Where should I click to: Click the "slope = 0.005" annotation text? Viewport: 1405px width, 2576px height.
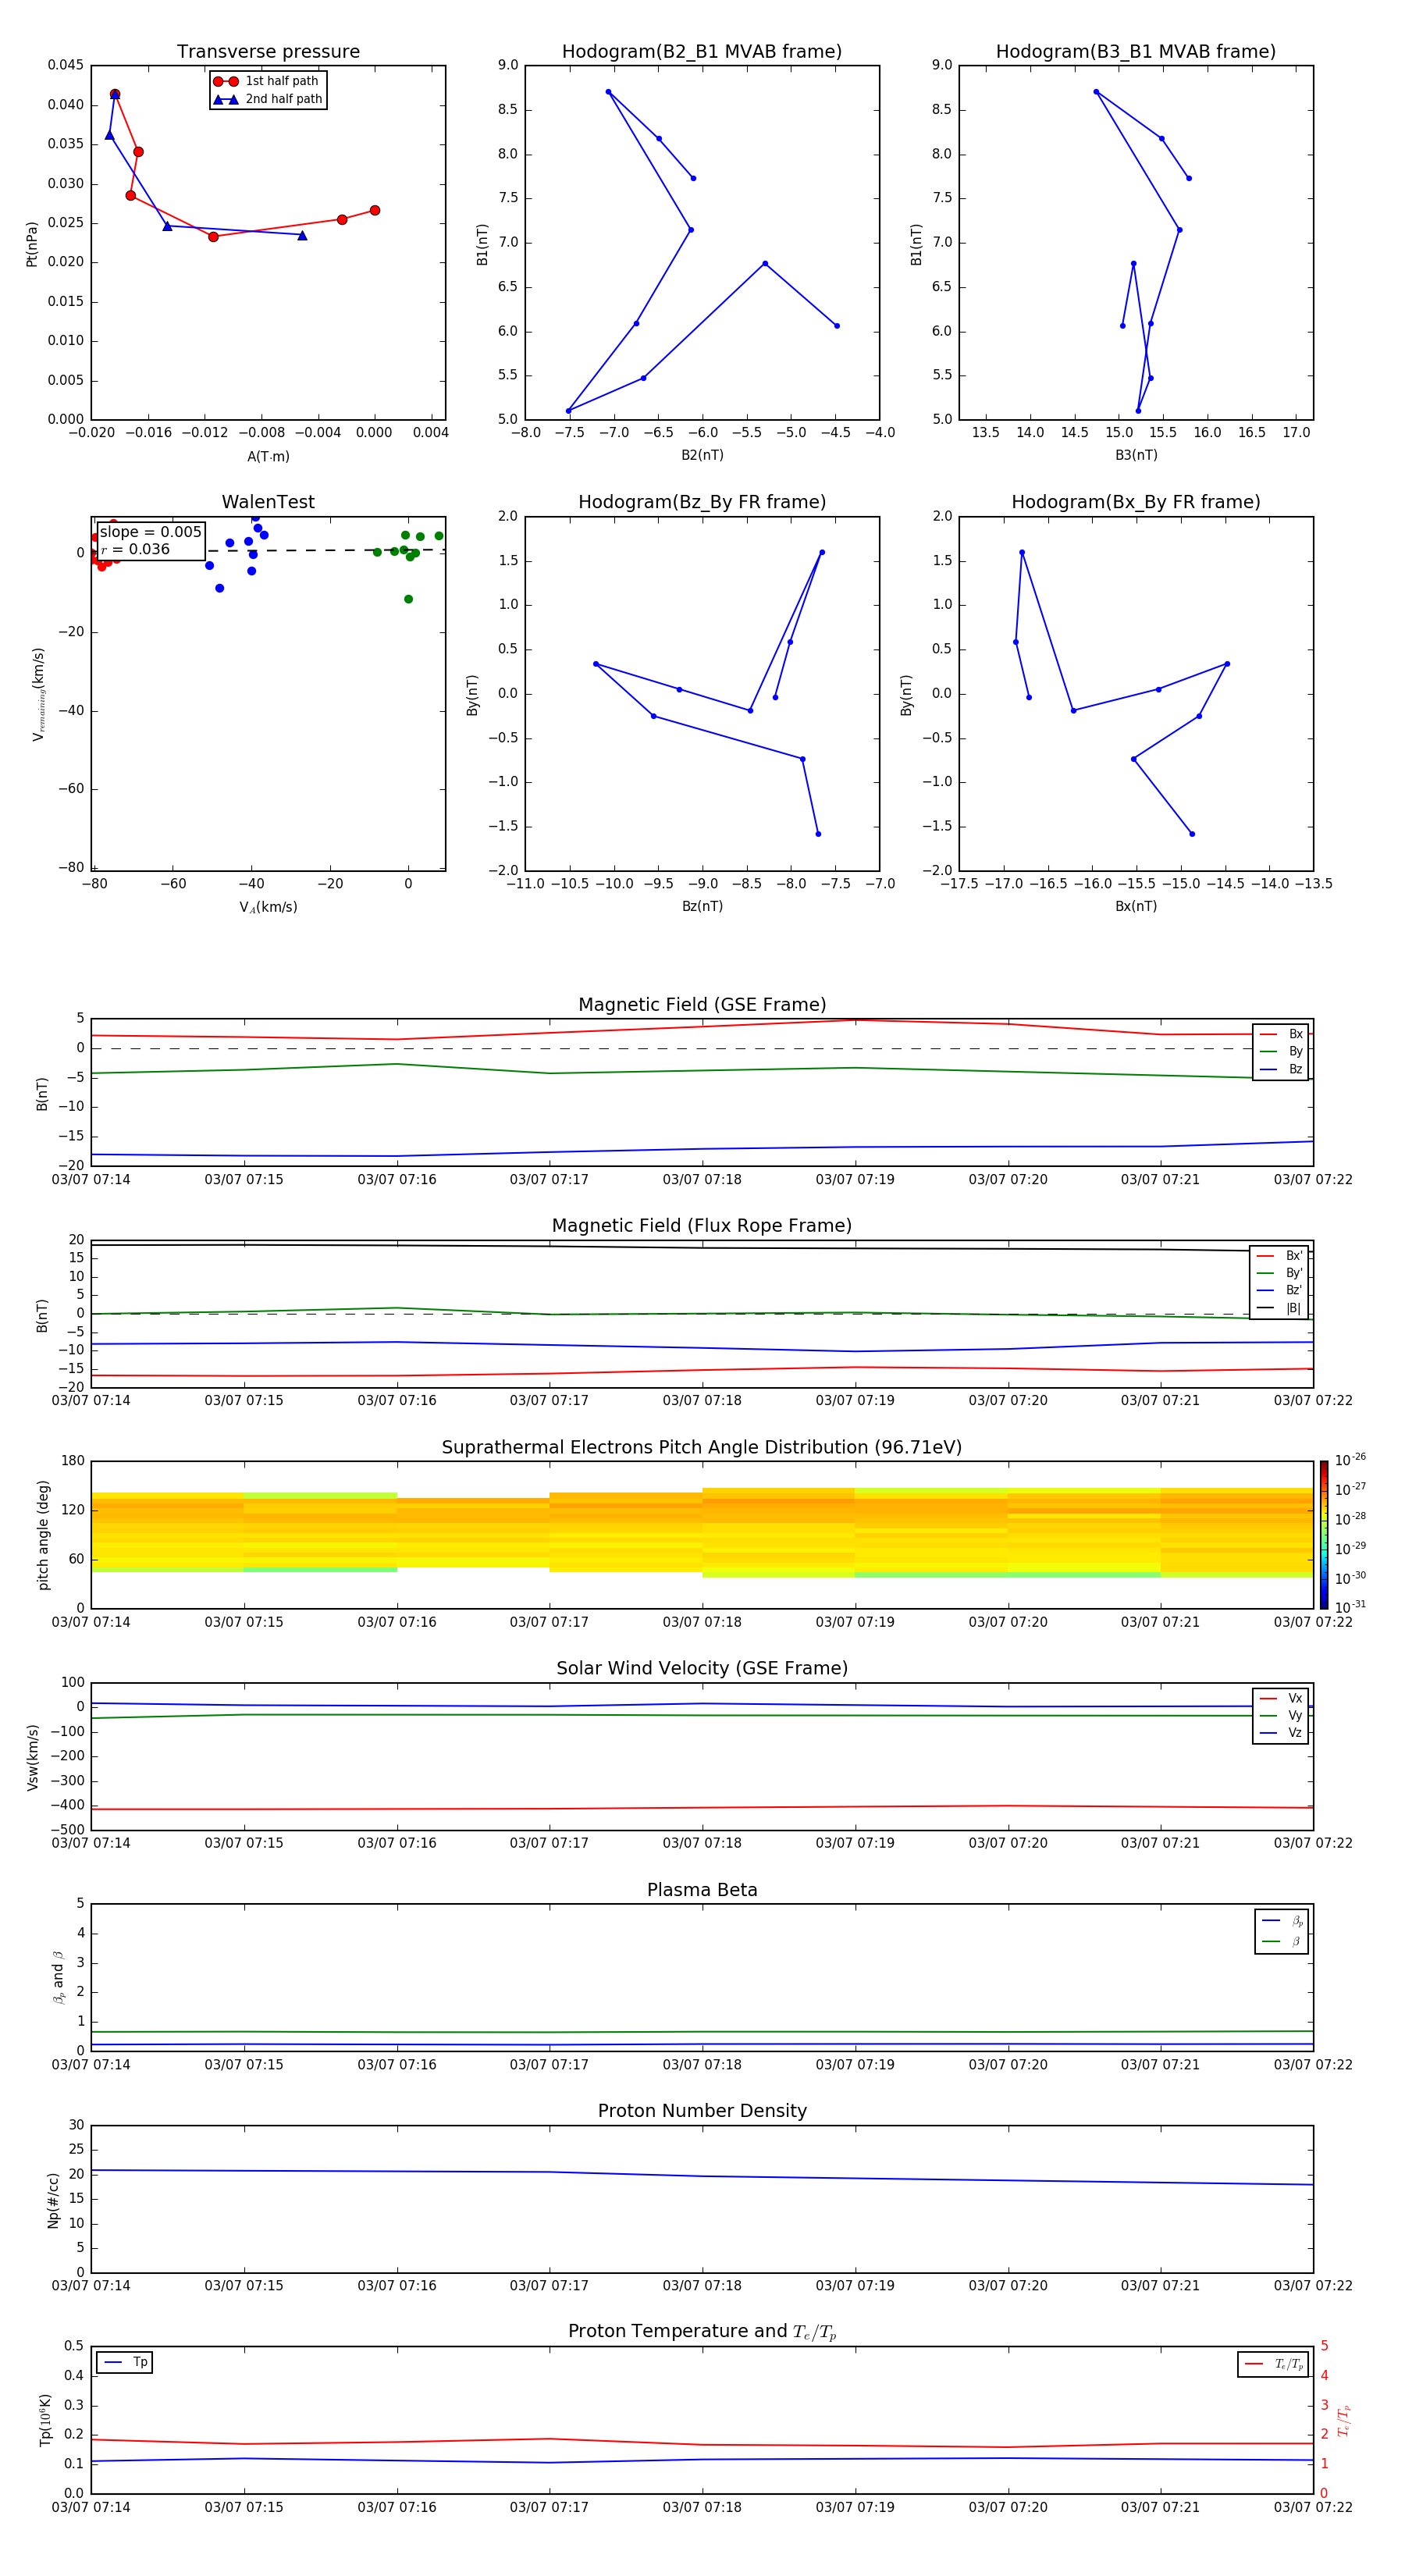tap(151, 532)
